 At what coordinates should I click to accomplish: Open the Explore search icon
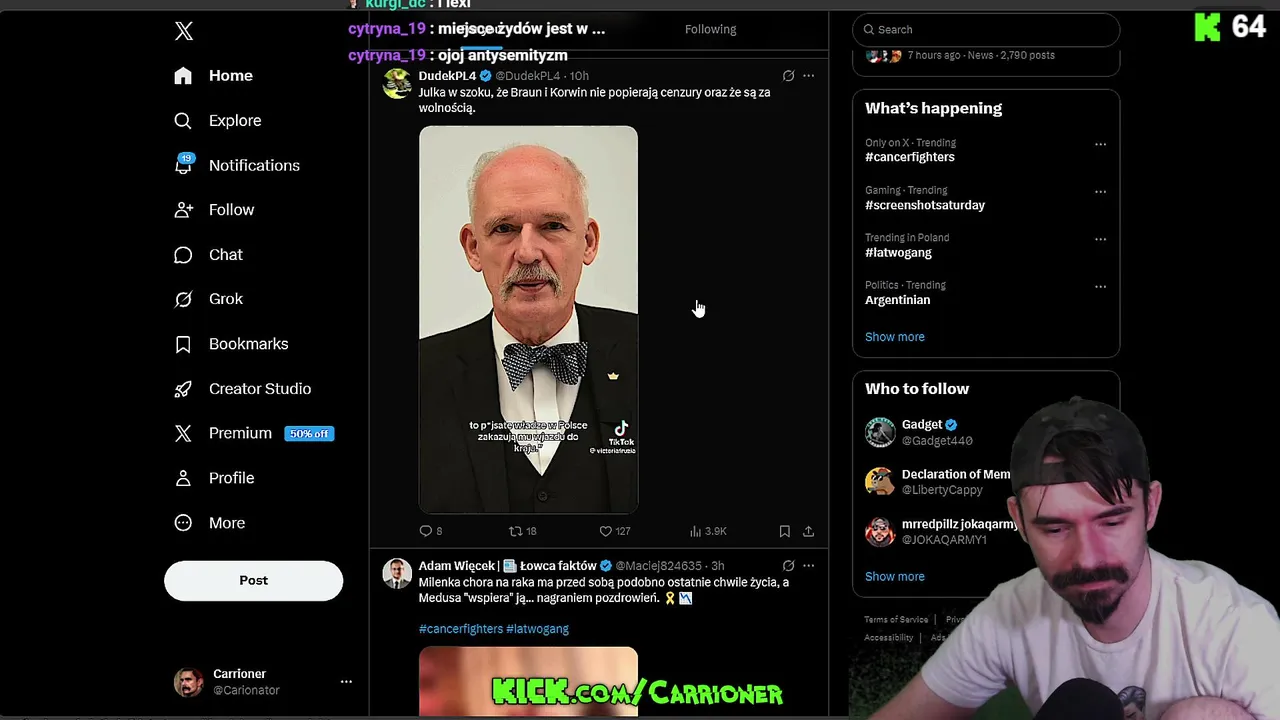[183, 121]
